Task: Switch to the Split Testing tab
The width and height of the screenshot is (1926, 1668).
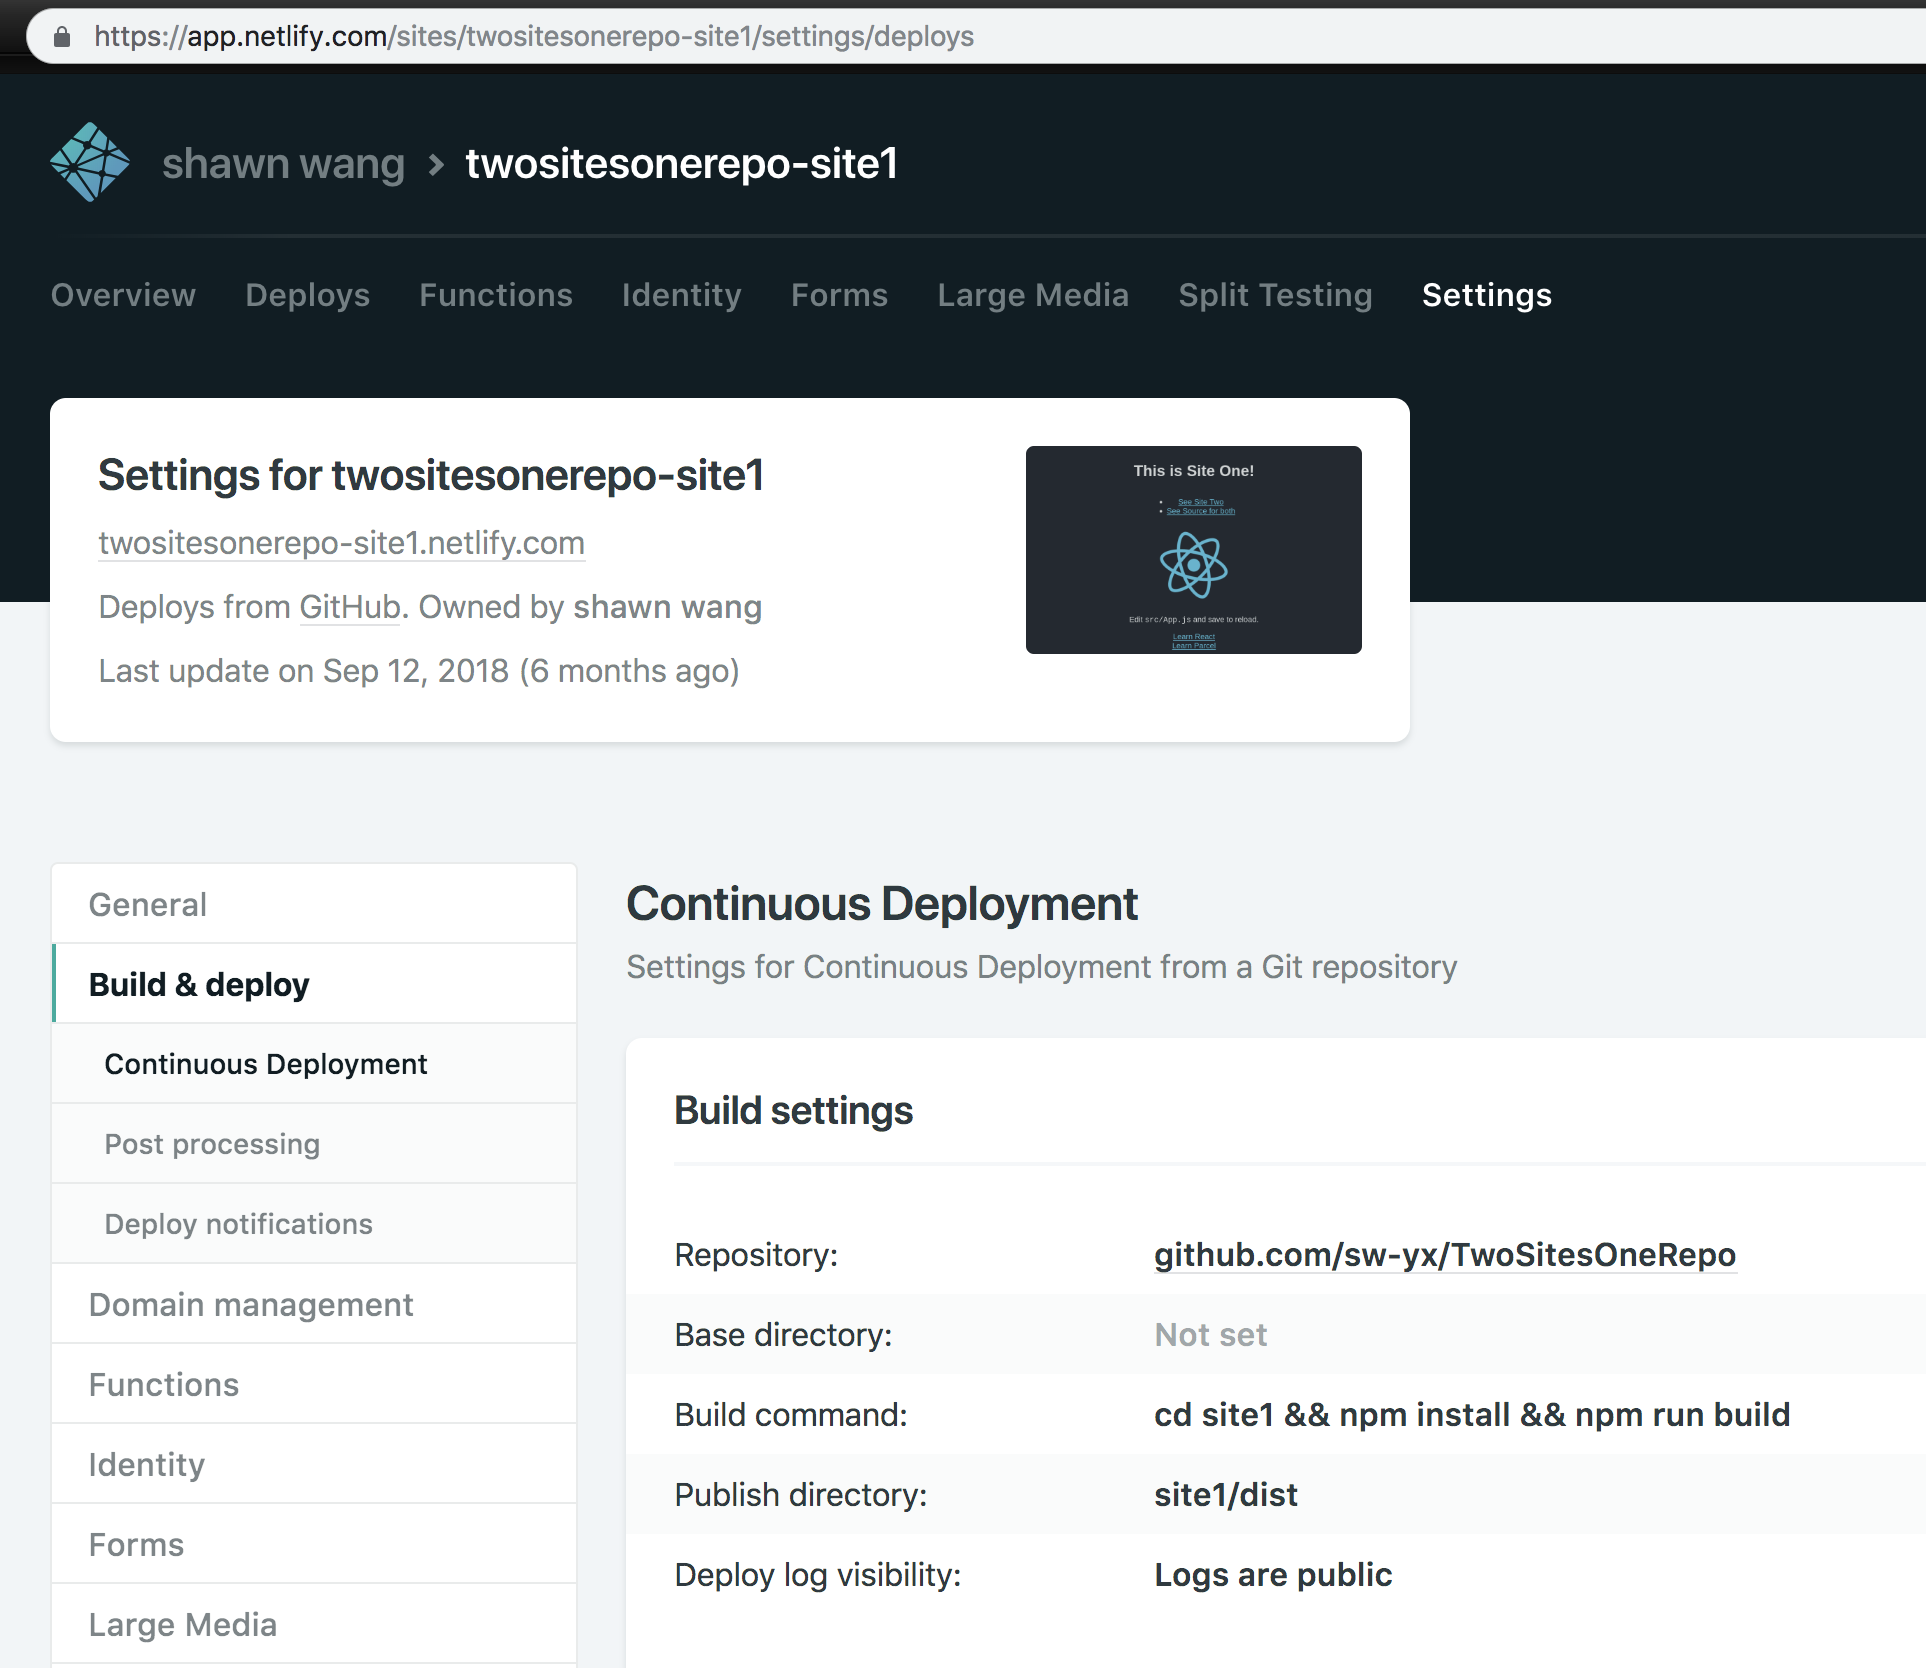Action: [1275, 295]
